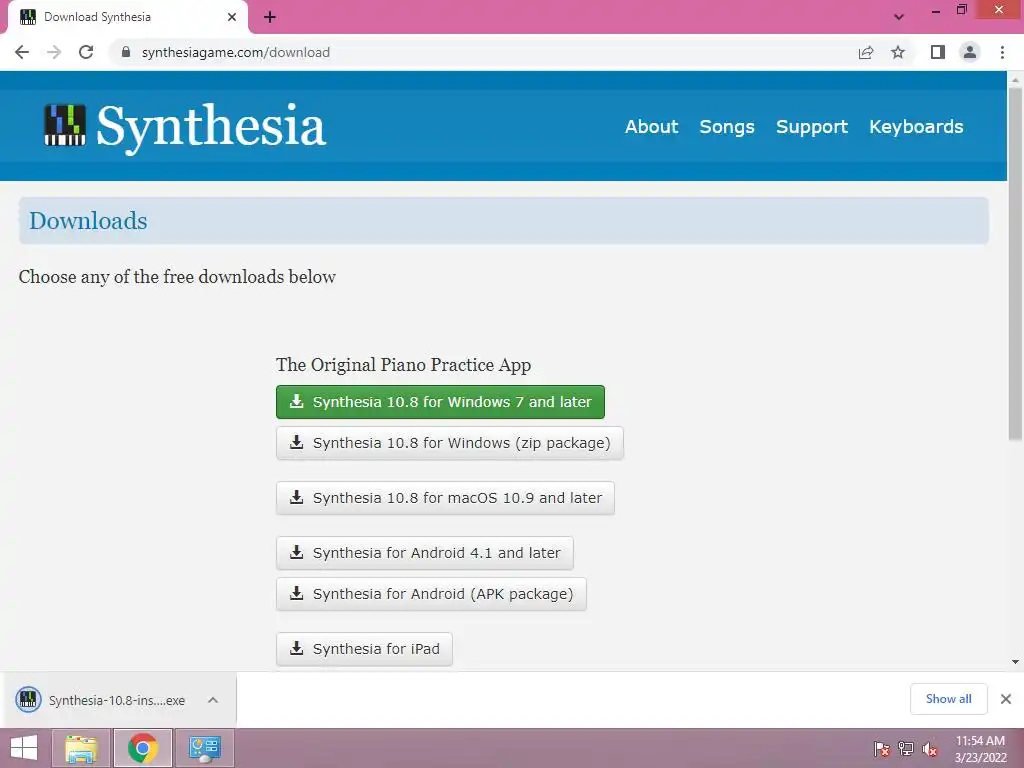Open the Songs page
Viewport: 1024px width, 768px height.
coord(727,126)
